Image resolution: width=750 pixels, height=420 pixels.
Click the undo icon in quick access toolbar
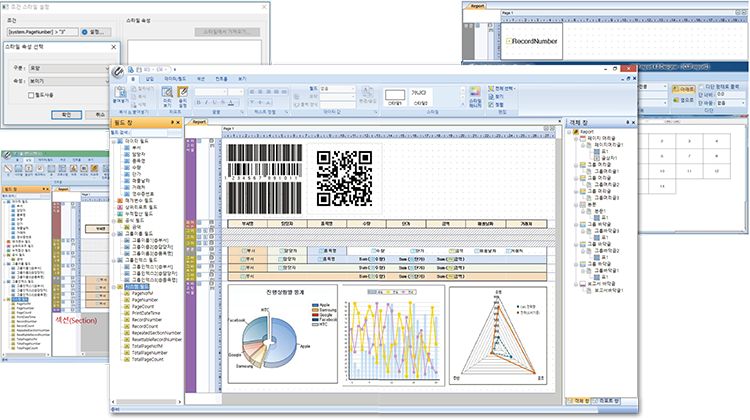(147, 70)
